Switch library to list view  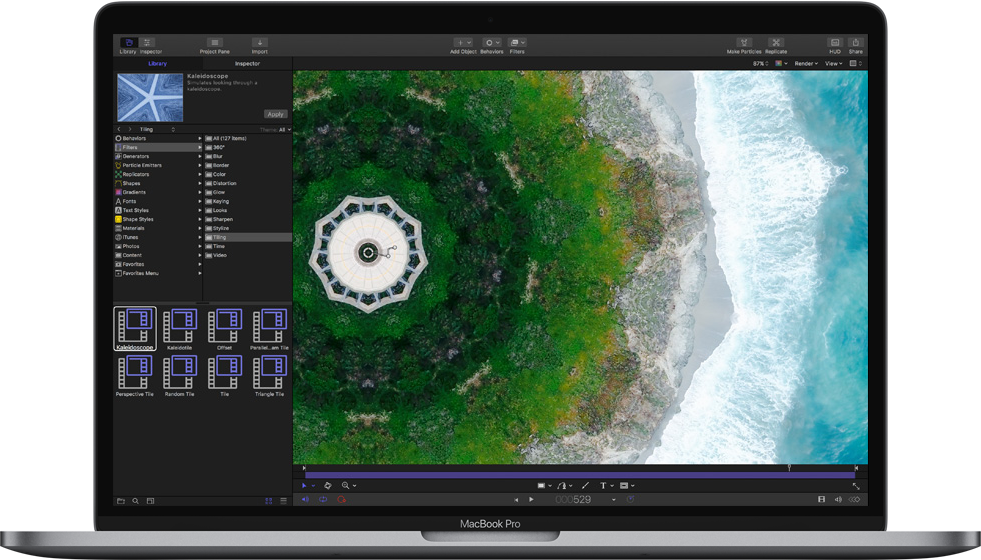pos(283,500)
